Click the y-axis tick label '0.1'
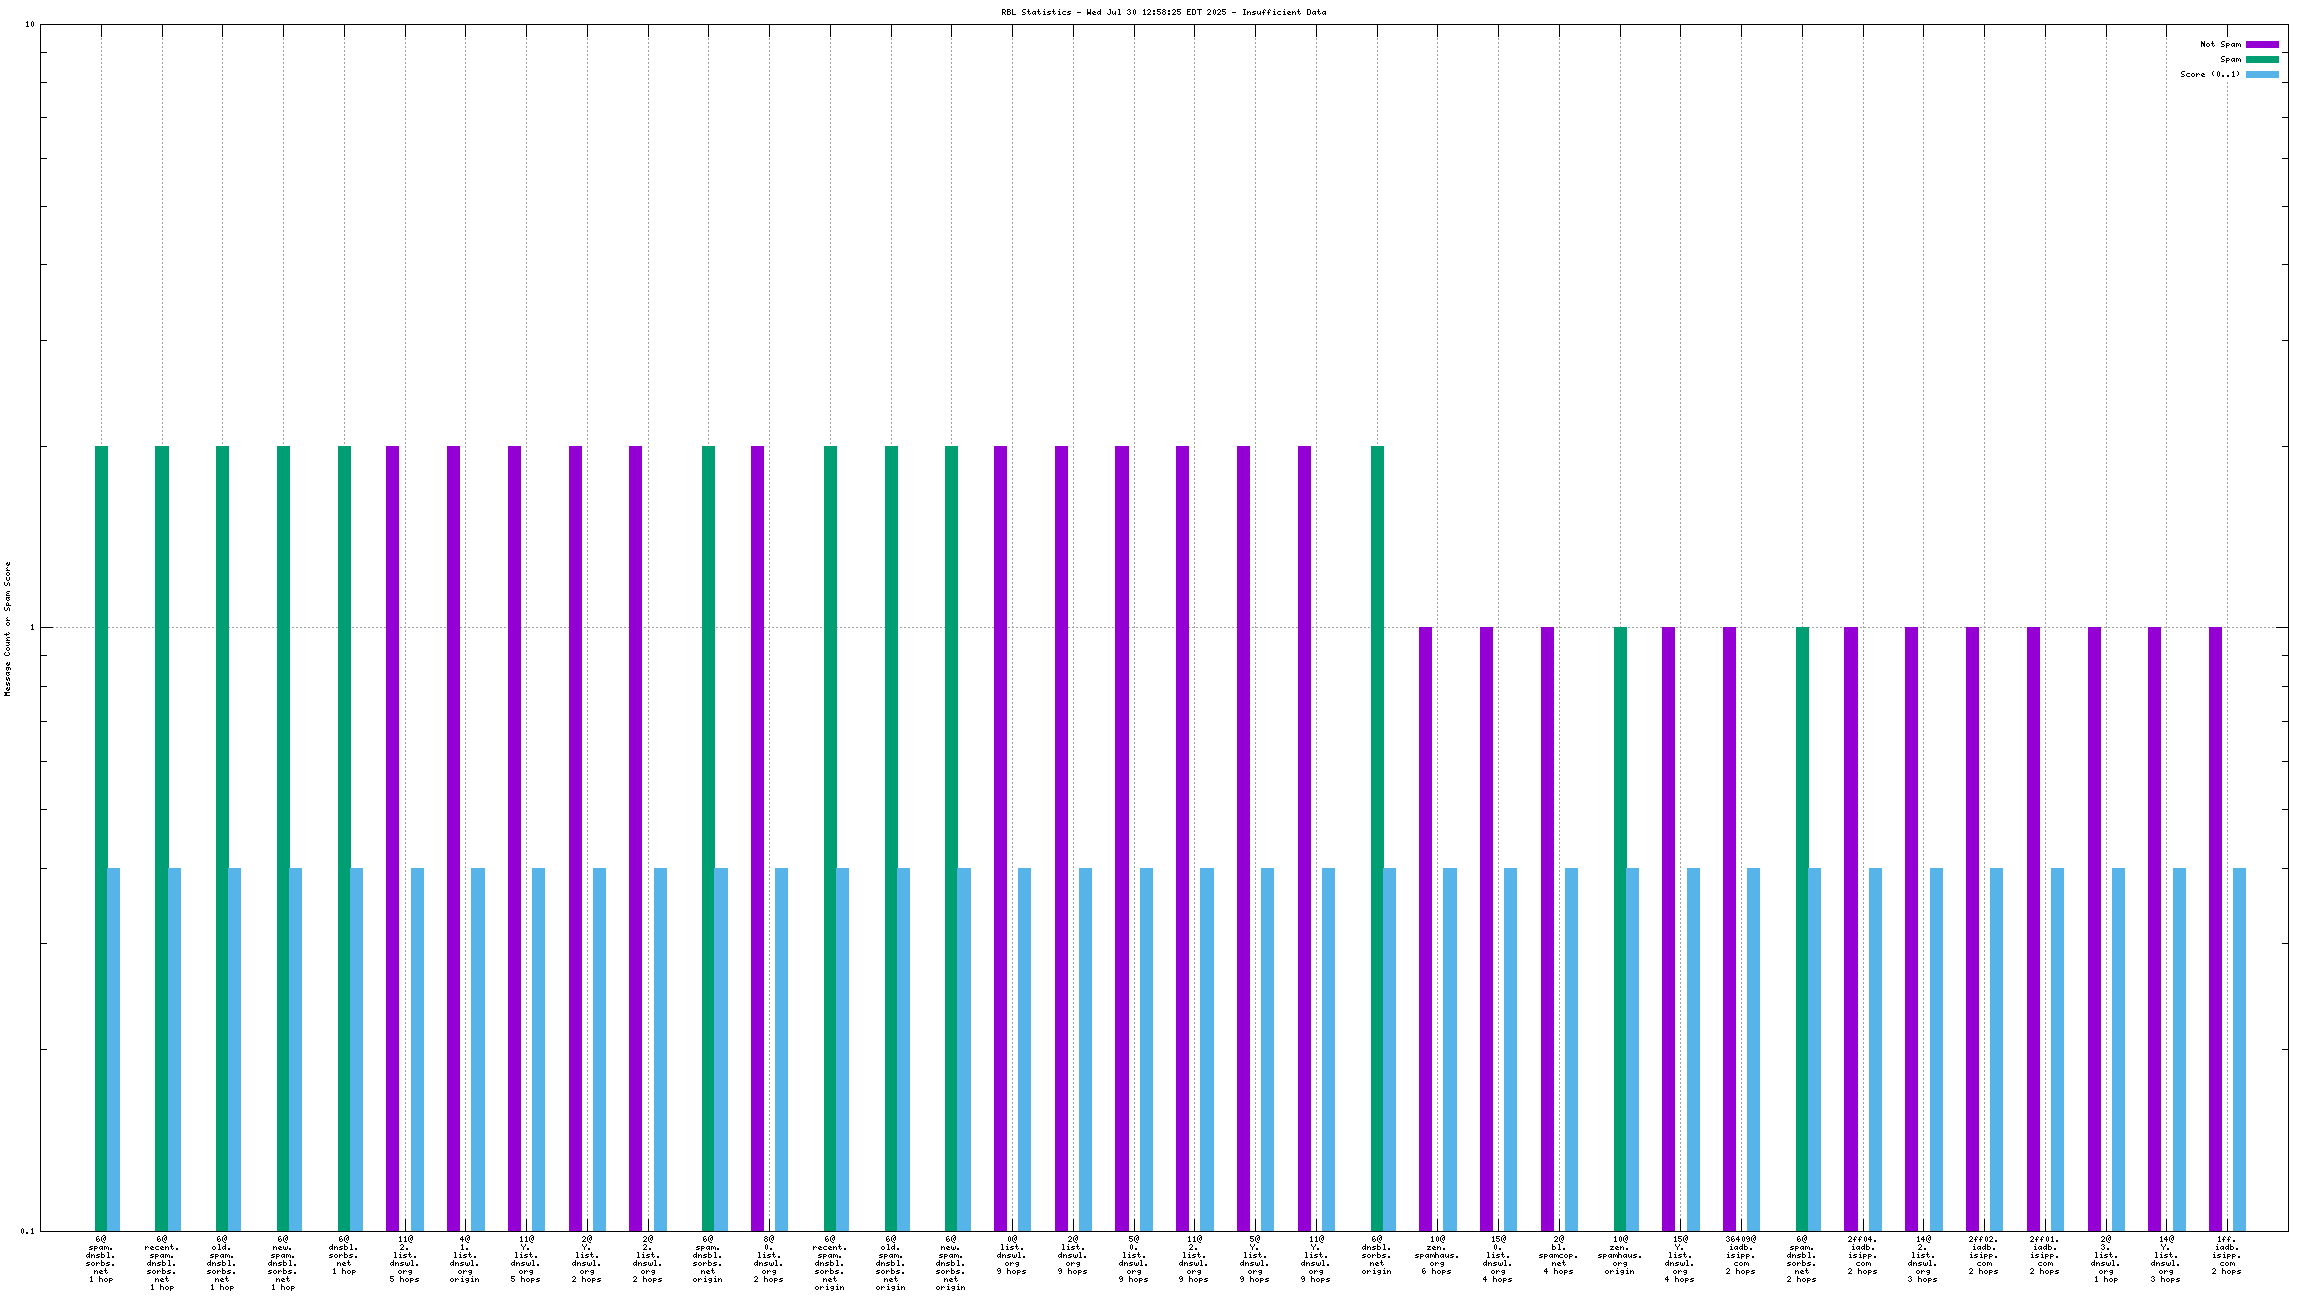 pos(27,1231)
